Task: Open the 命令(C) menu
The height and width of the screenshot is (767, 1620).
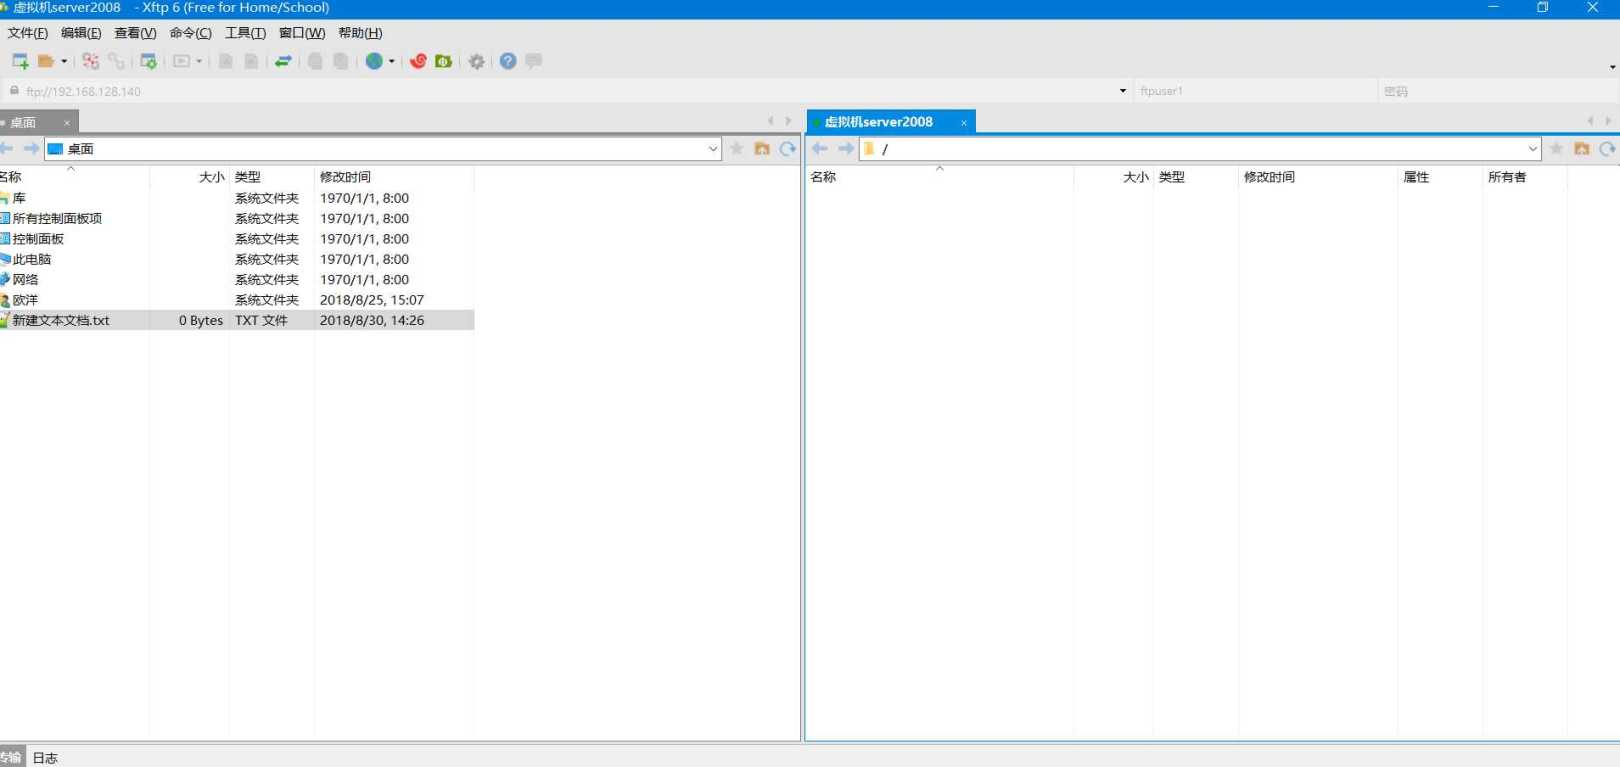Action: (190, 33)
